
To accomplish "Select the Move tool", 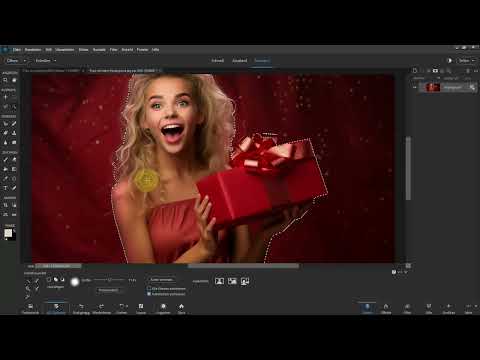I will 5,97.
